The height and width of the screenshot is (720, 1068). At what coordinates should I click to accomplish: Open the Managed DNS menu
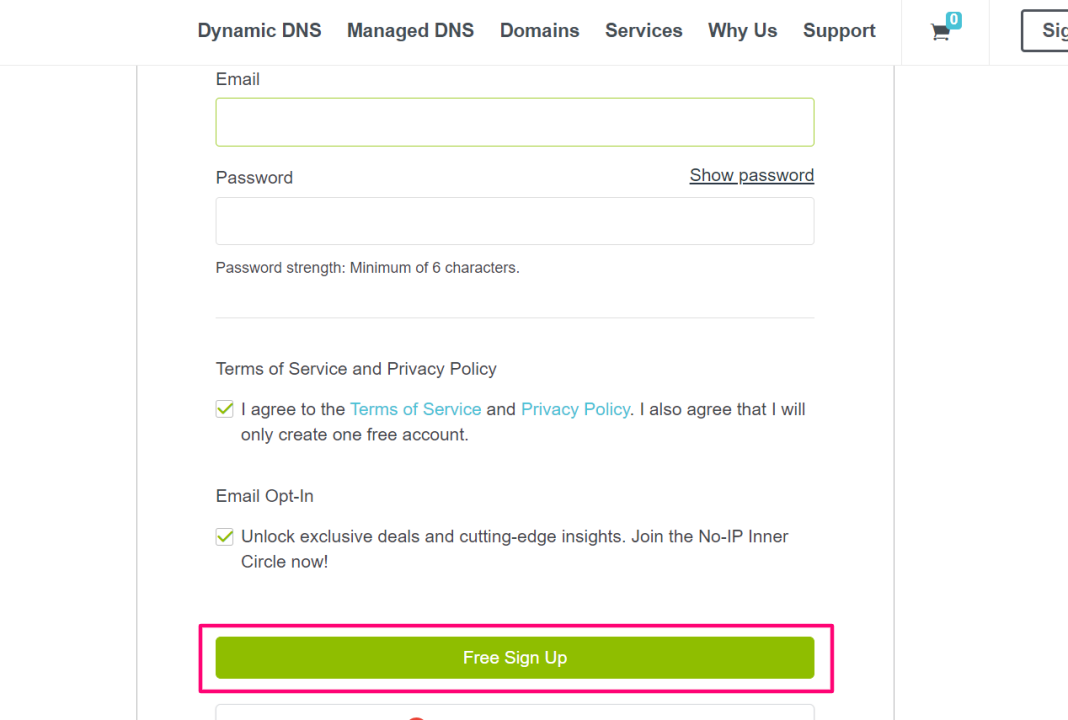click(x=410, y=31)
